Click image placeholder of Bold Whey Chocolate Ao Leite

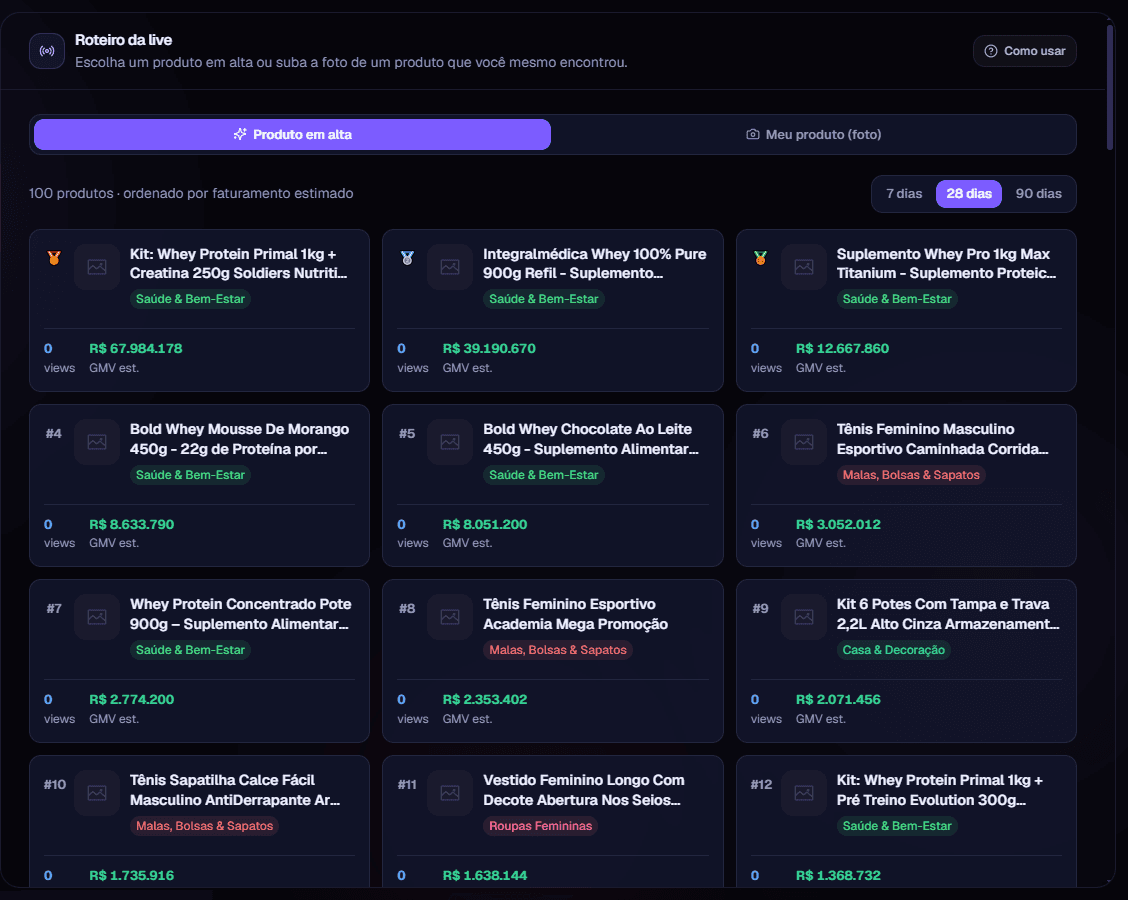click(x=450, y=442)
